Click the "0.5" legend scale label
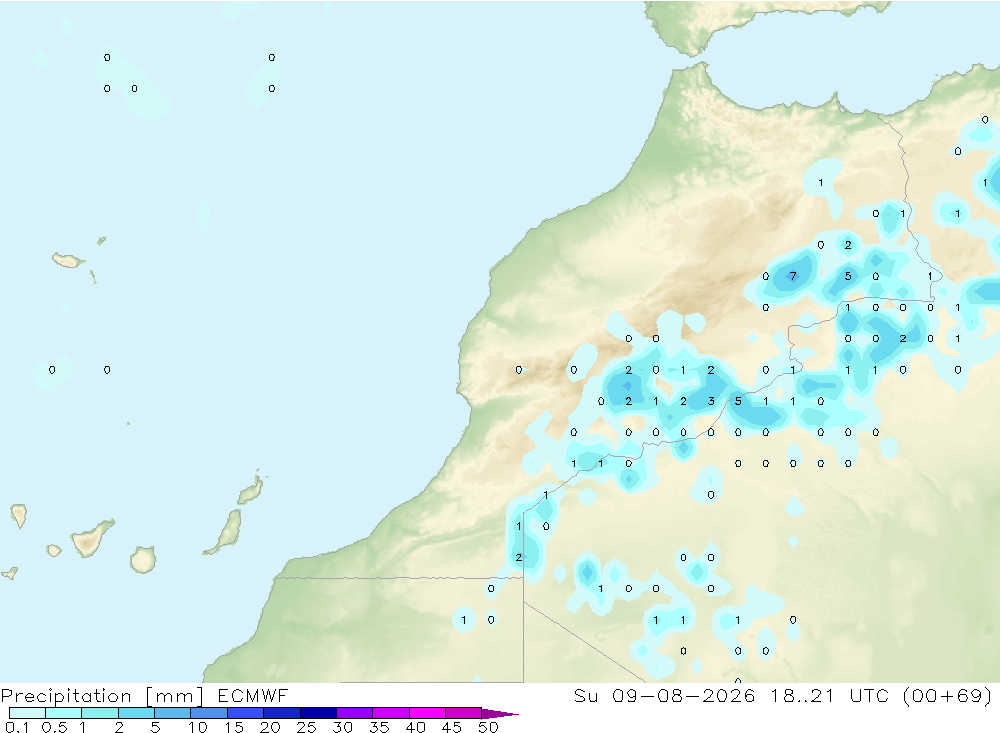1000x733 pixels. [54, 727]
